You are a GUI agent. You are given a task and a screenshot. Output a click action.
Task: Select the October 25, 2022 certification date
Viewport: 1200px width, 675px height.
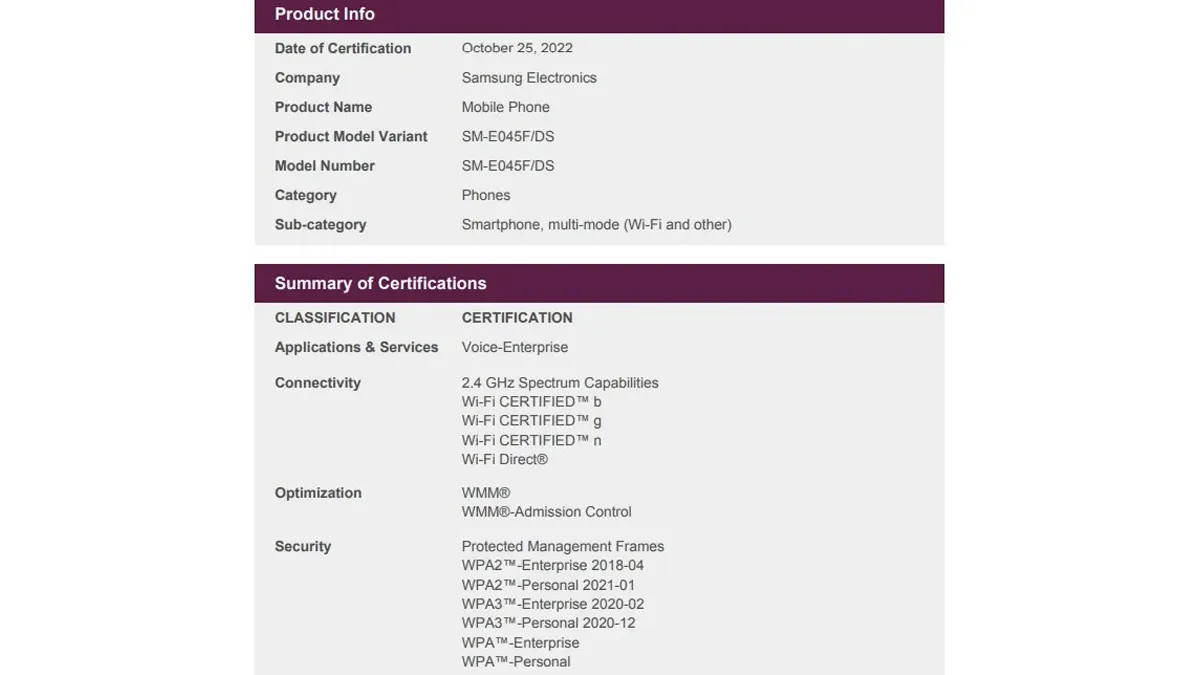click(517, 48)
